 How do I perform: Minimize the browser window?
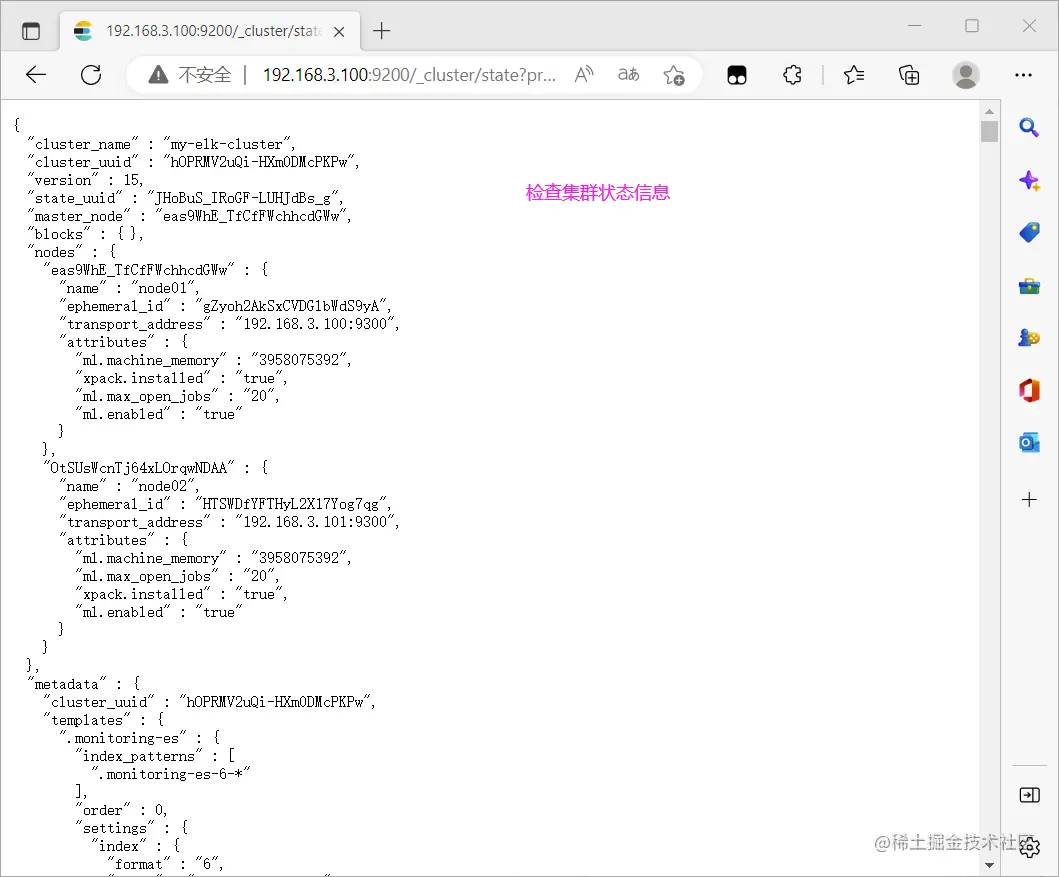click(914, 26)
